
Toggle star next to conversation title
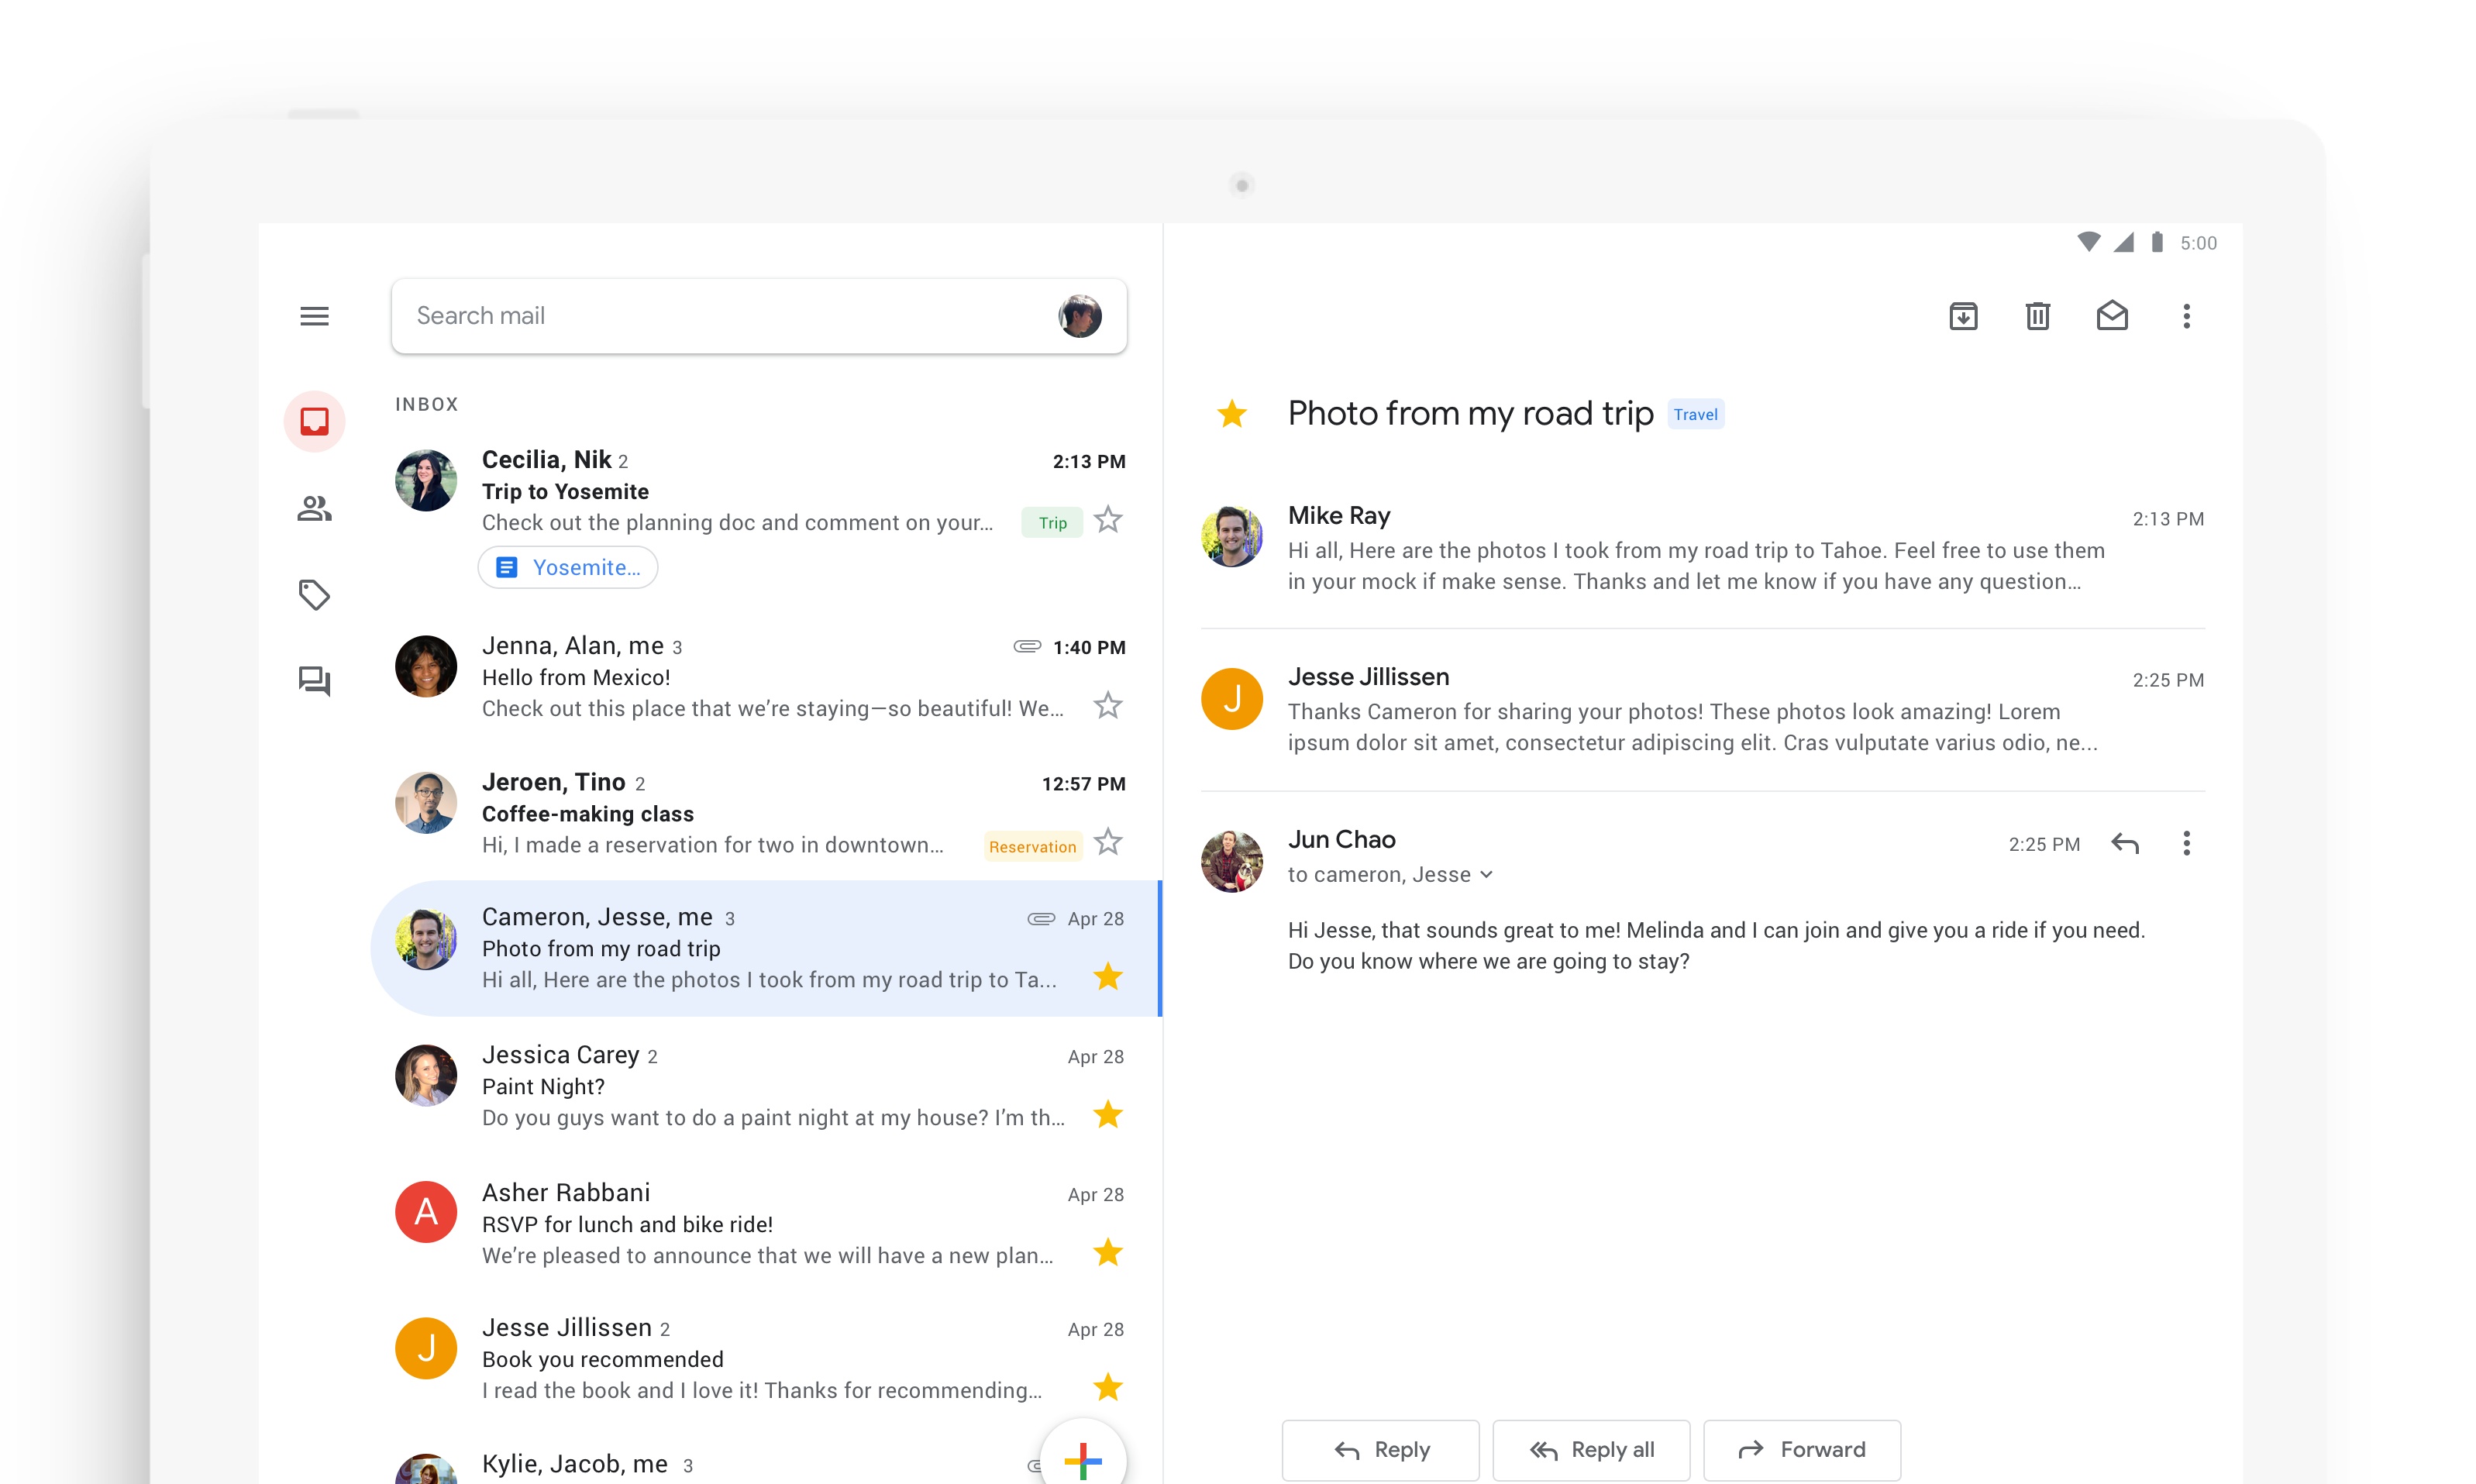1231,413
